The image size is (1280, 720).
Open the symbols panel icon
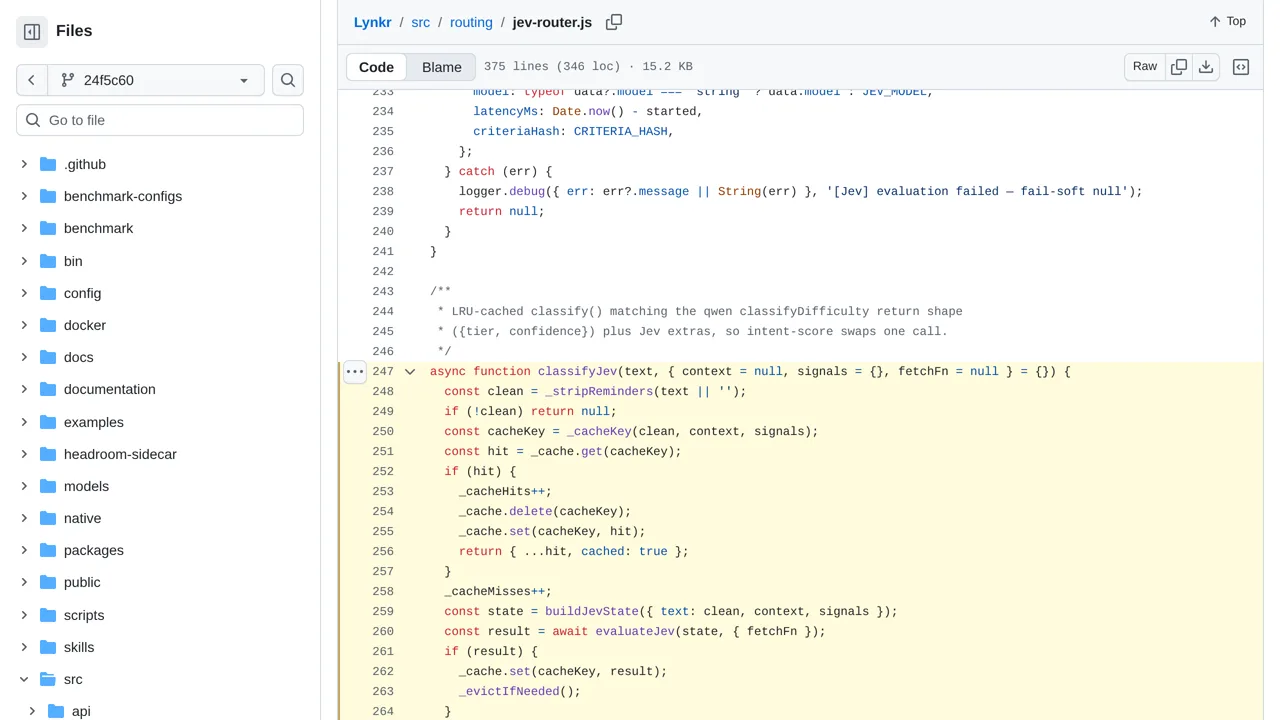click(1241, 67)
